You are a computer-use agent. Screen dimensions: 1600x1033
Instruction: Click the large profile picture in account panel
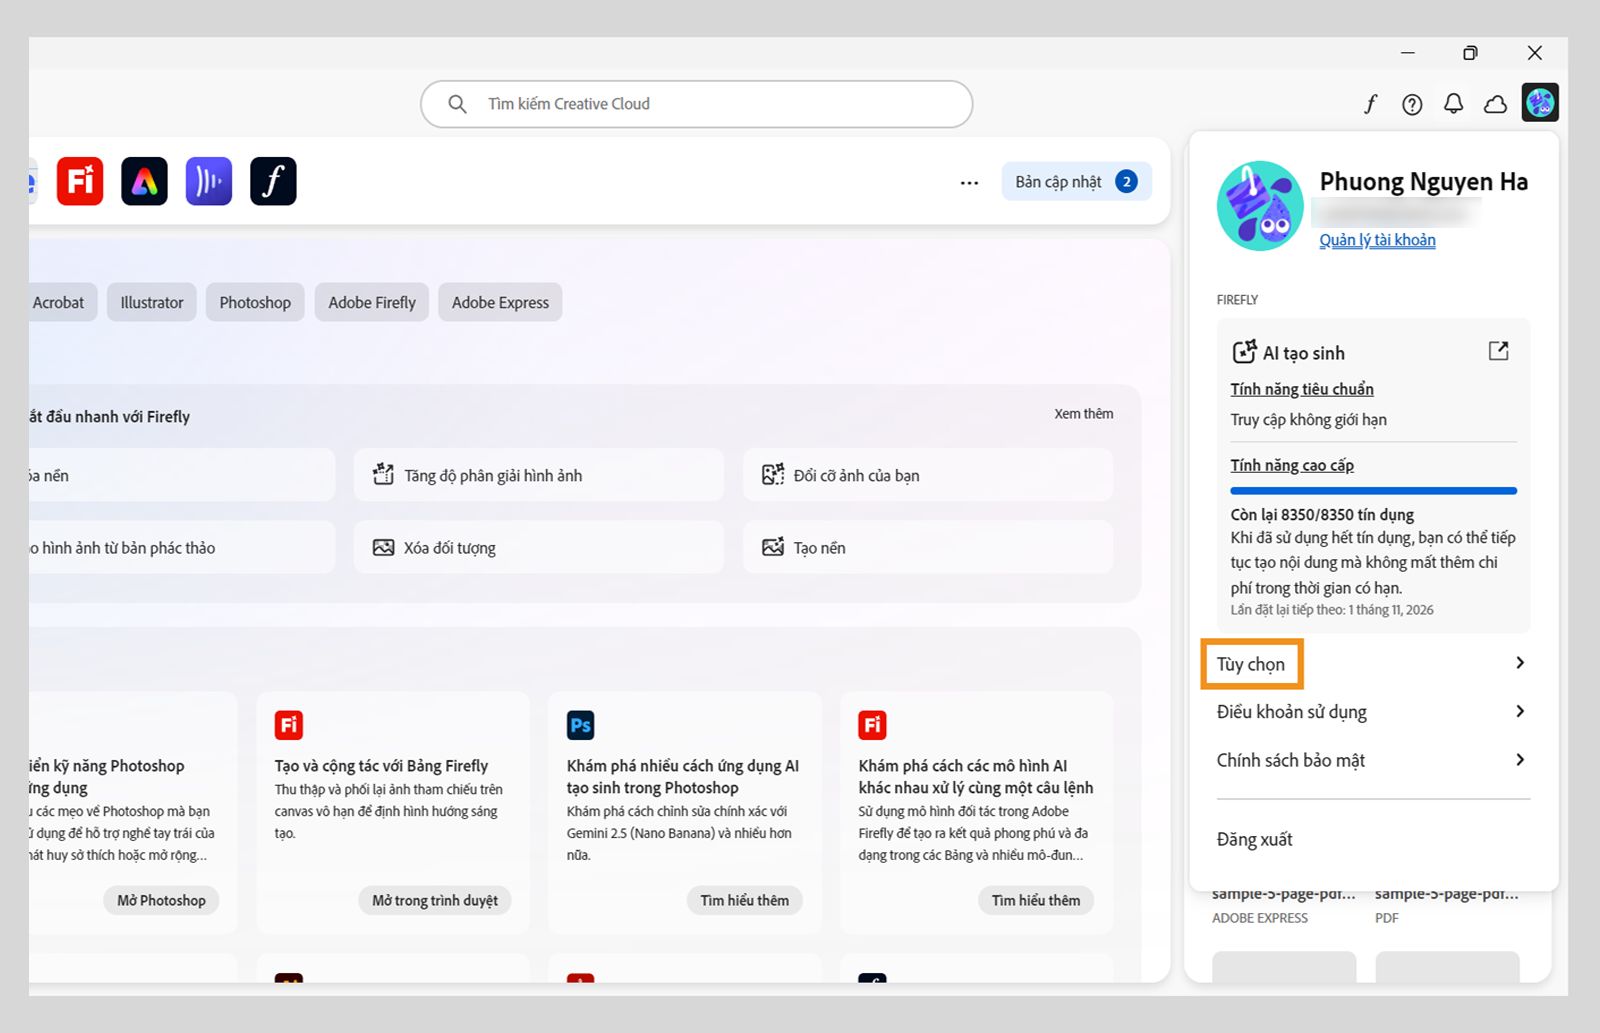[x=1260, y=205]
